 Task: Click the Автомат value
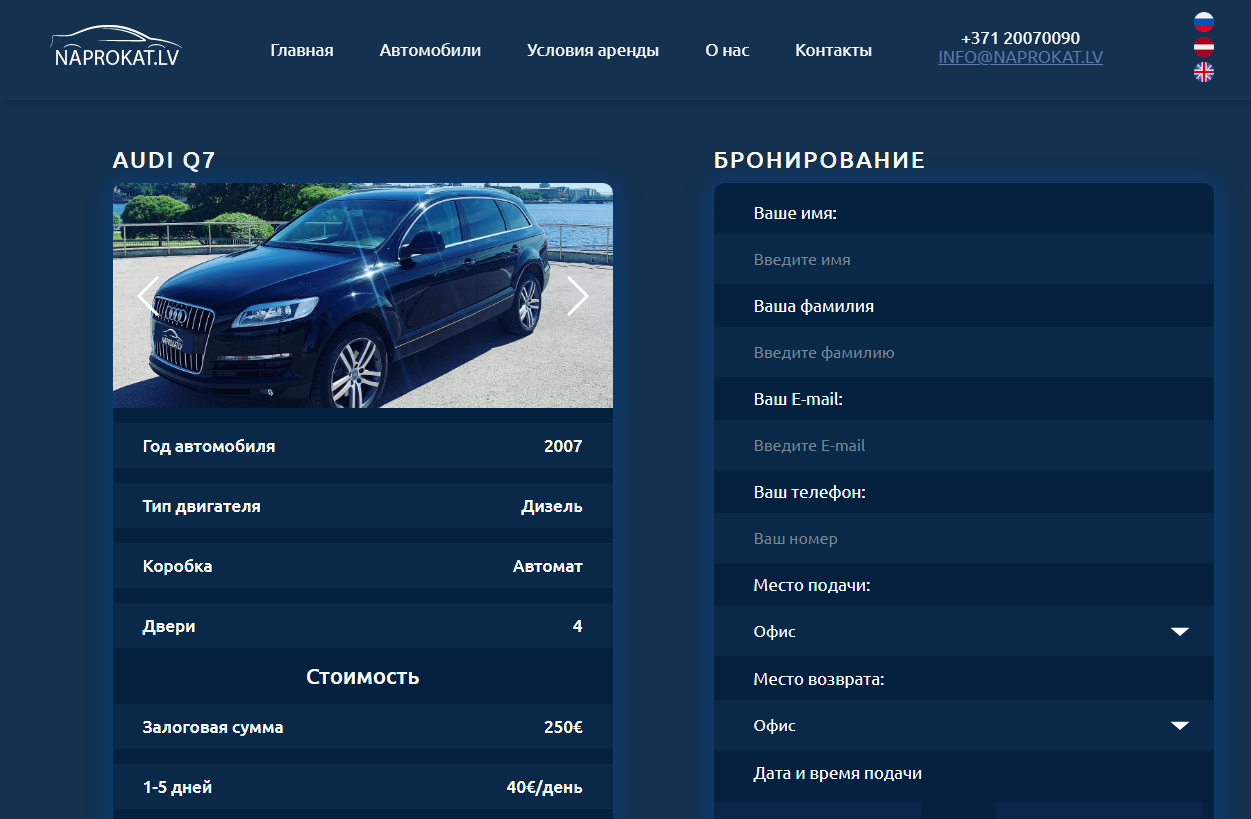[x=548, y=566]
